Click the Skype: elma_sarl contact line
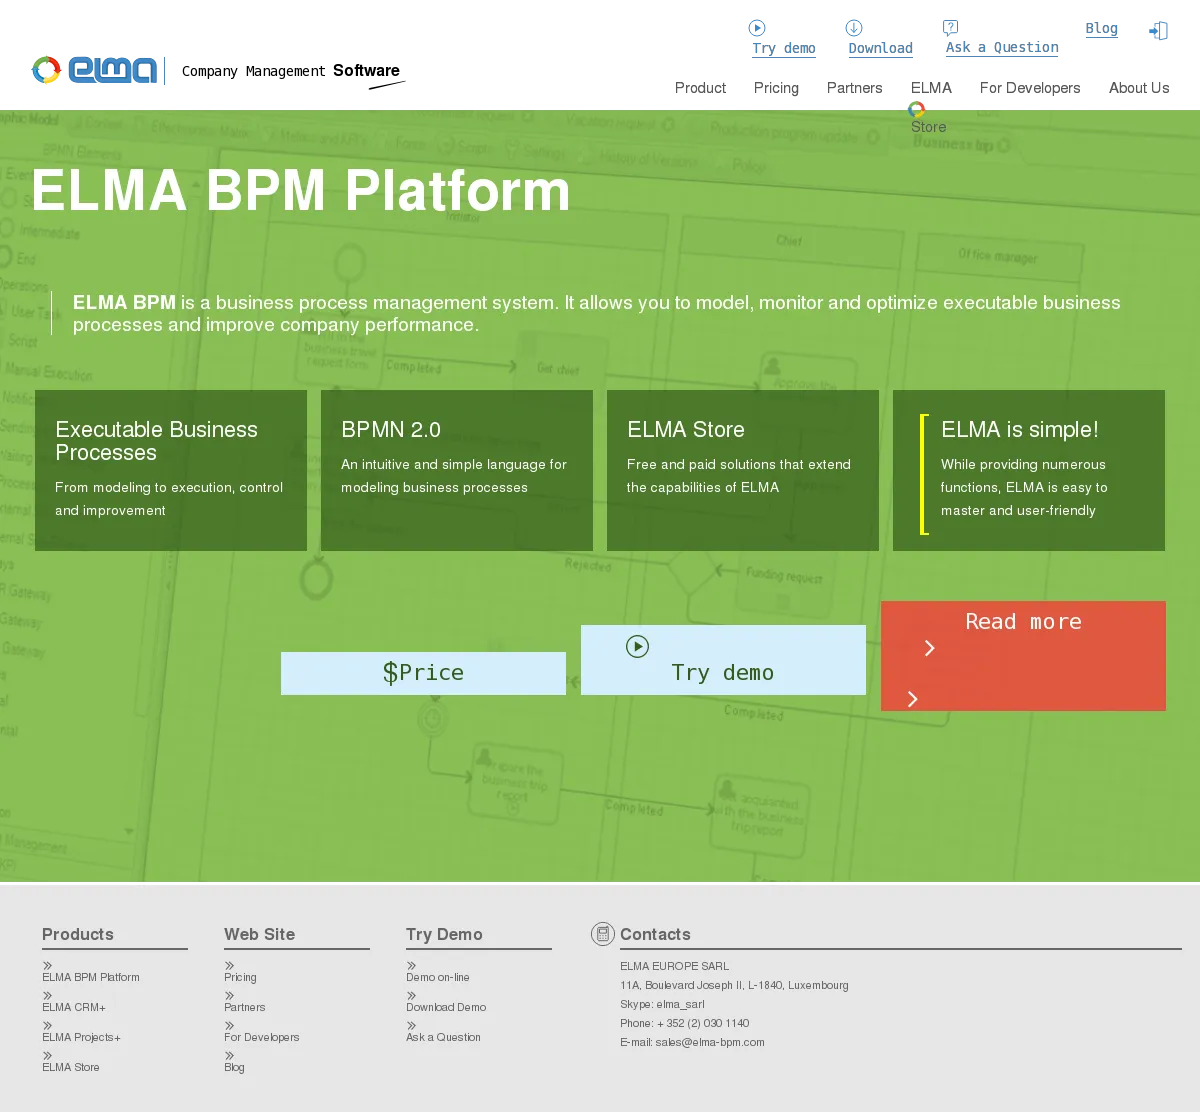This screenshot has height=1112, width=1200. 662,1004
